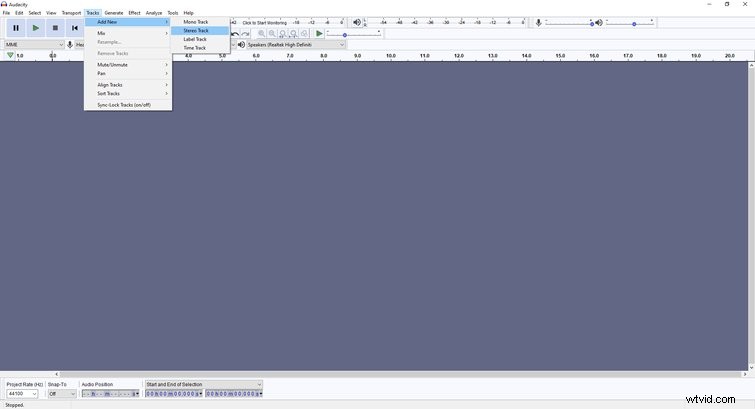This screenshot has width=755, height=409.
Task: Open the Select menu
Action: 35,13
